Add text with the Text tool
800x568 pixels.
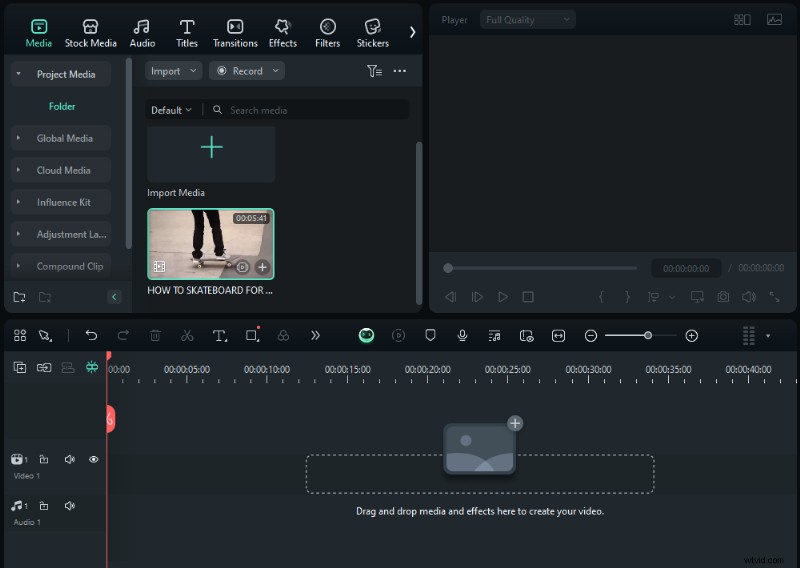(x=219, y=335)
